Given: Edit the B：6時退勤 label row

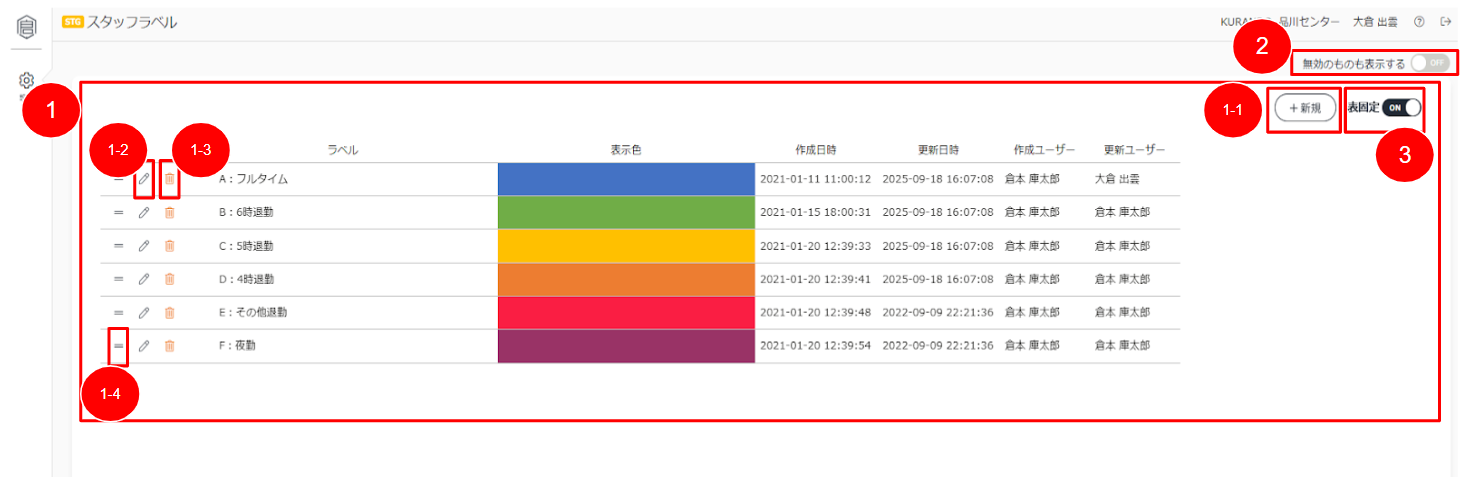Looking at the screenshot, I should 144,212.
